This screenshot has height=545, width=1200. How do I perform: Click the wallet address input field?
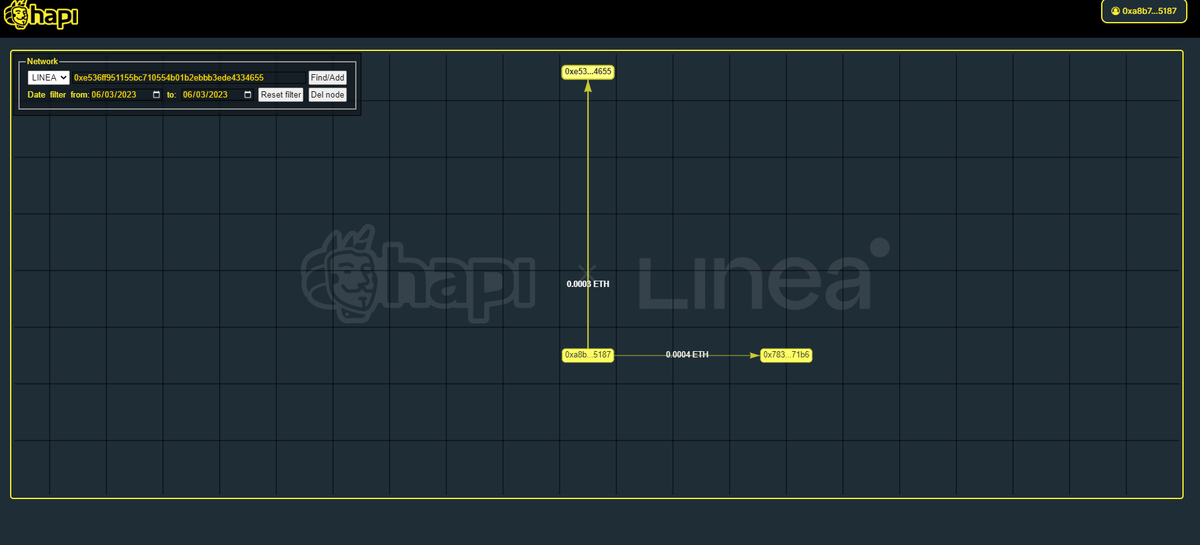[188, 77]
